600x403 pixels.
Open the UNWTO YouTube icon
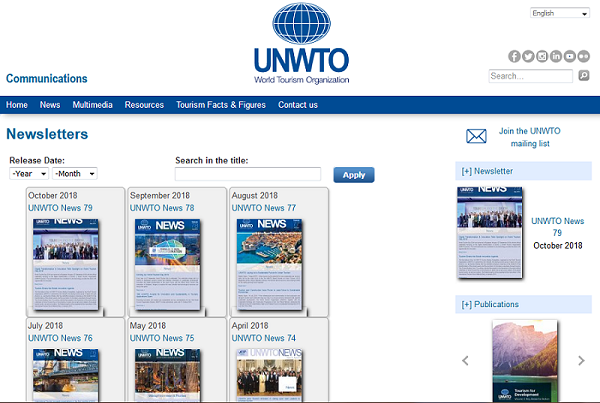[569, 56]
